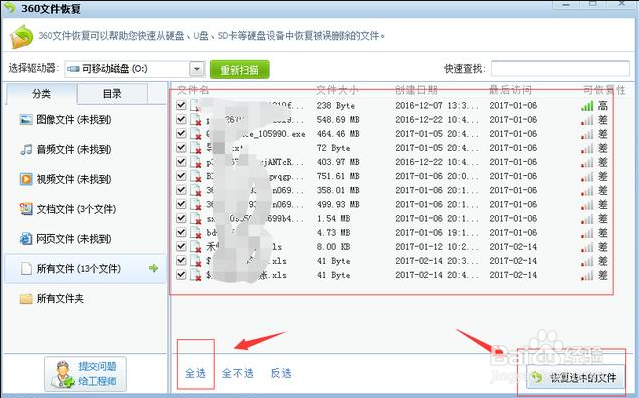Uncheck the 4.73 MB file checkbox
The height and width of the screenshot is (398, 639).
(x=181, y=232)
